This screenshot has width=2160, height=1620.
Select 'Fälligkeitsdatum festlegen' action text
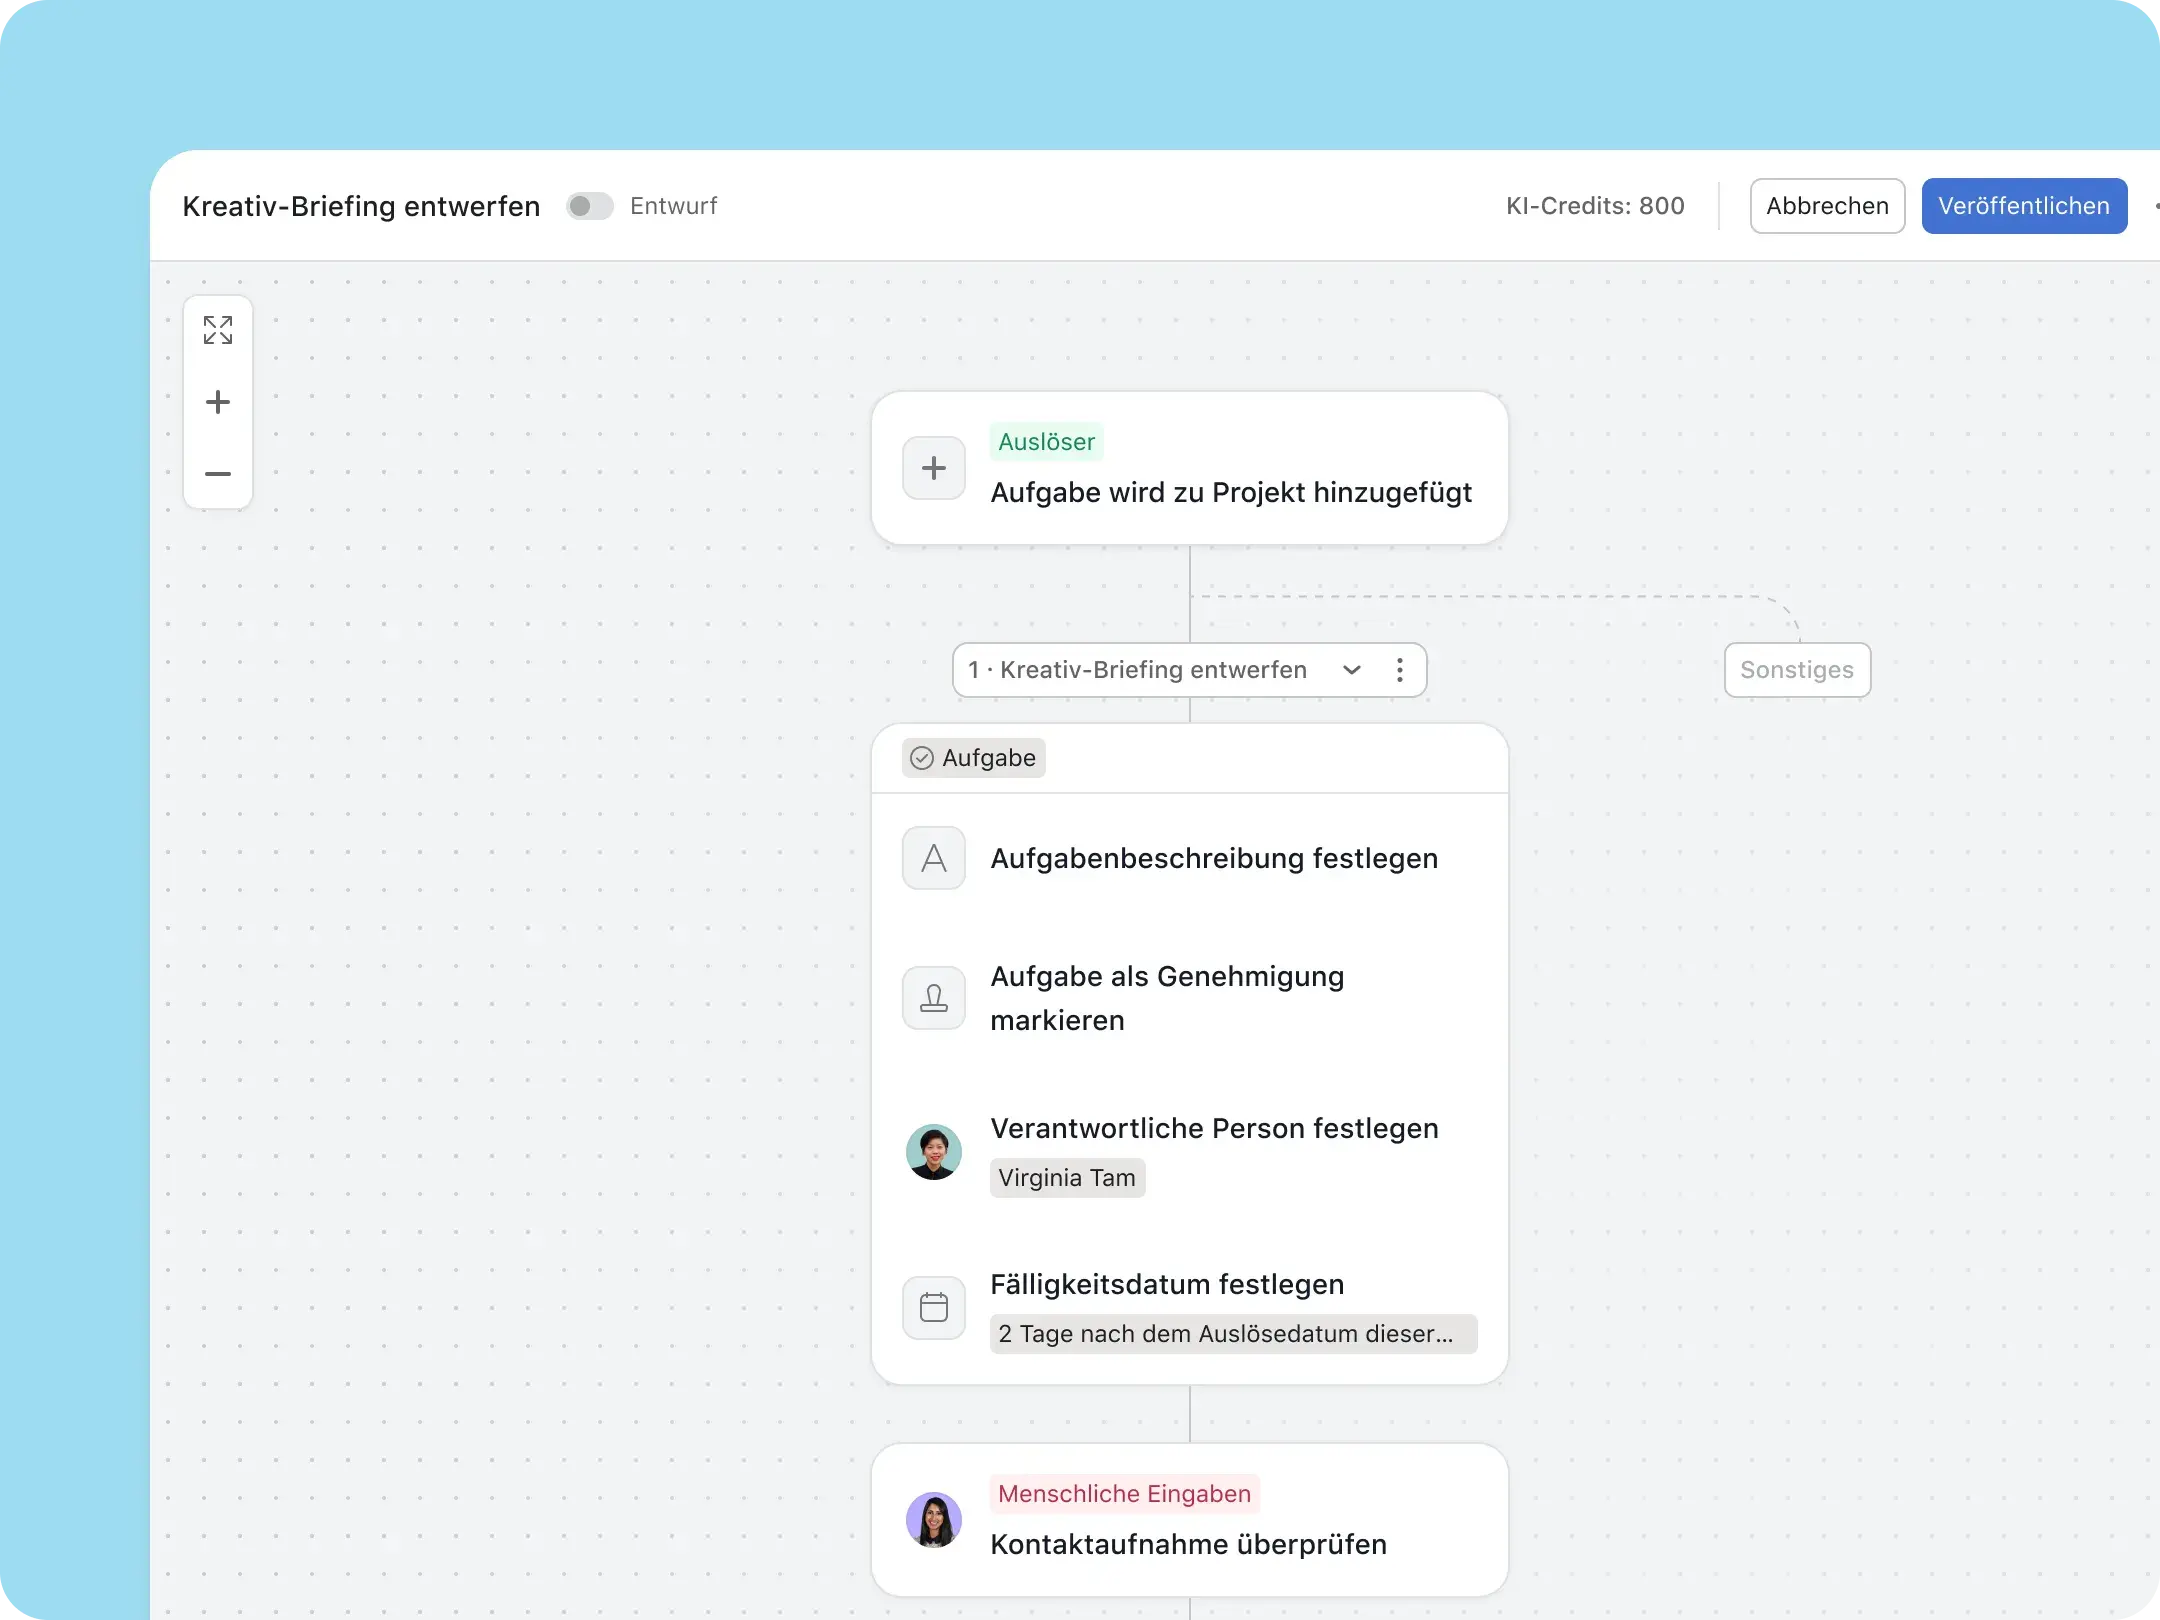(1167, 1285)
